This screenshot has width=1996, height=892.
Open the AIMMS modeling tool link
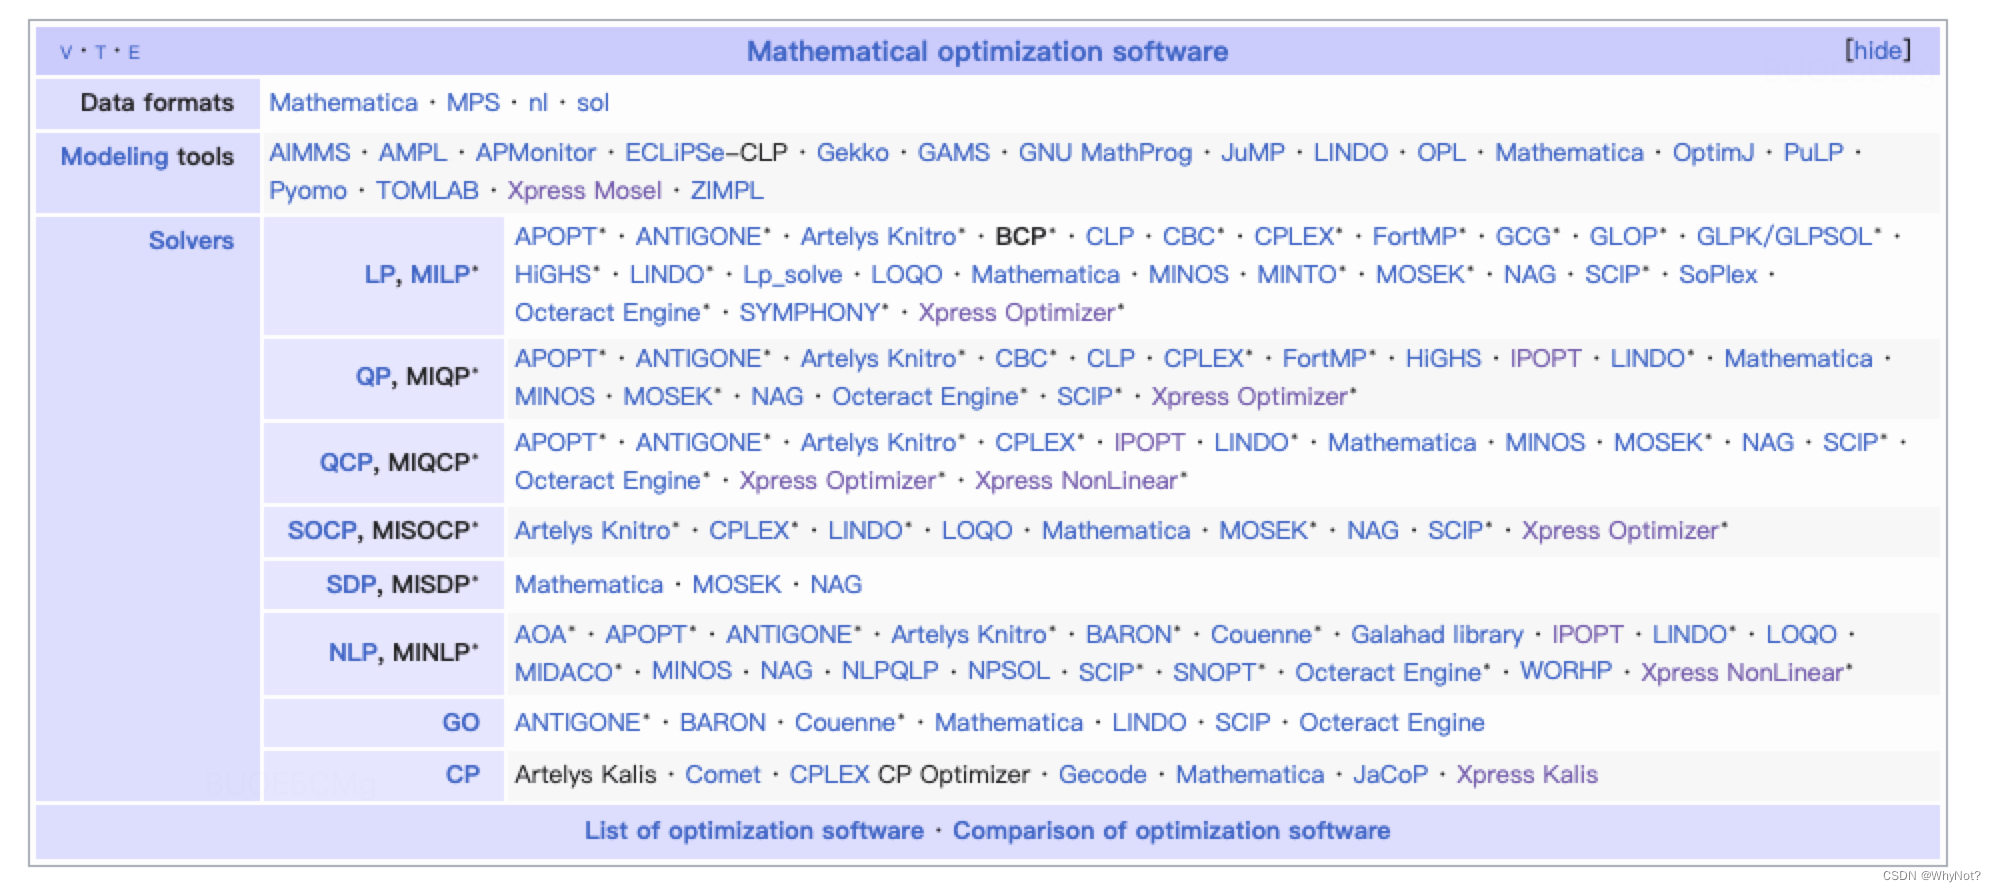(310, 153)
